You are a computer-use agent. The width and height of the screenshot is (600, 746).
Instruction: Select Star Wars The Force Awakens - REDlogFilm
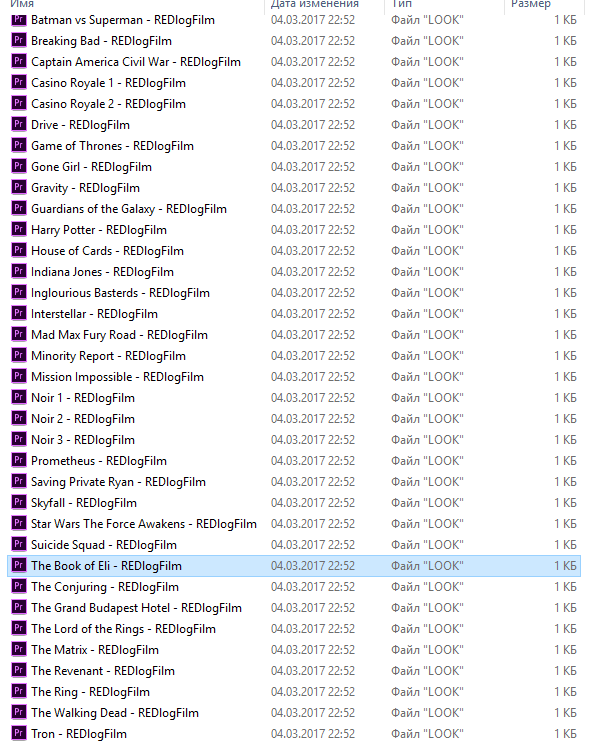click(144, 524)
